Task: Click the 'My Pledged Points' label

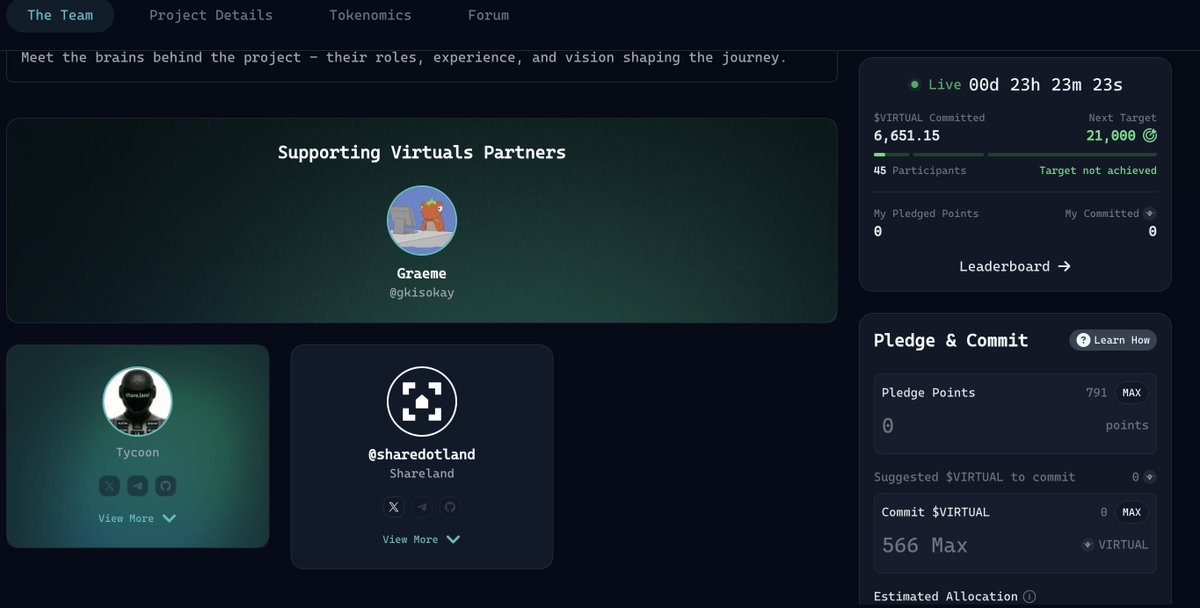Action: (926, 213)
